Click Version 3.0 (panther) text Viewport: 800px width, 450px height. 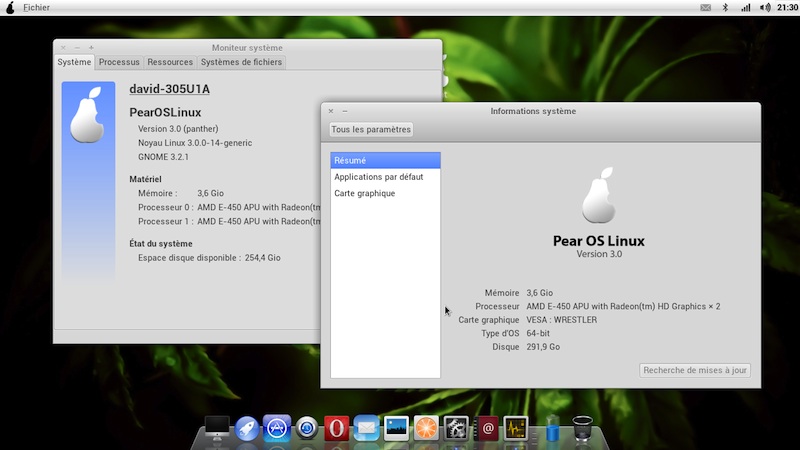point(178,129)
